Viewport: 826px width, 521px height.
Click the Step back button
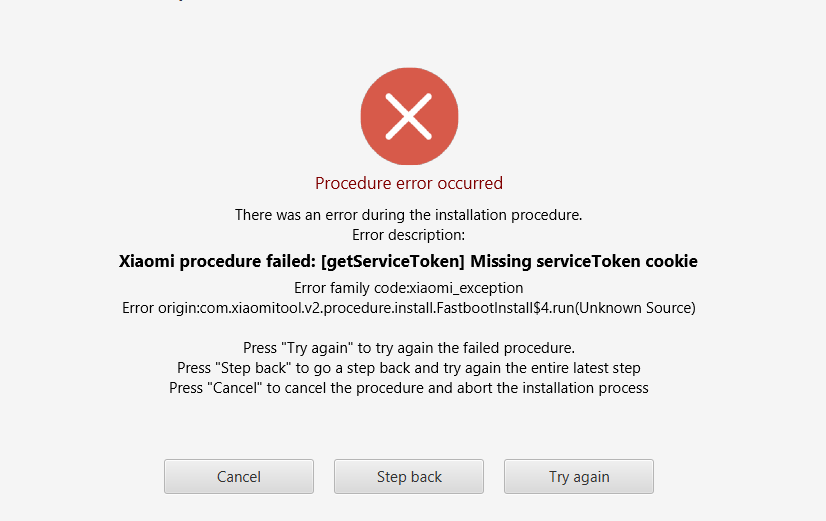pyautogui.click(x=409, y=476)
